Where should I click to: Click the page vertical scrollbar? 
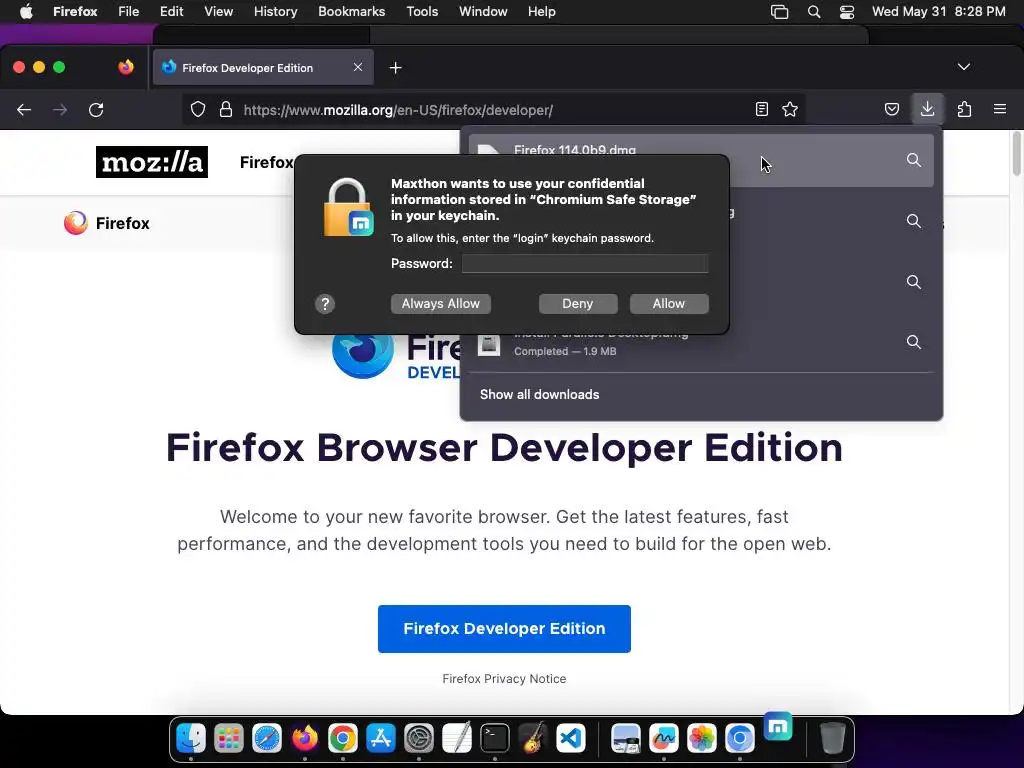(x=1016, y=153)
